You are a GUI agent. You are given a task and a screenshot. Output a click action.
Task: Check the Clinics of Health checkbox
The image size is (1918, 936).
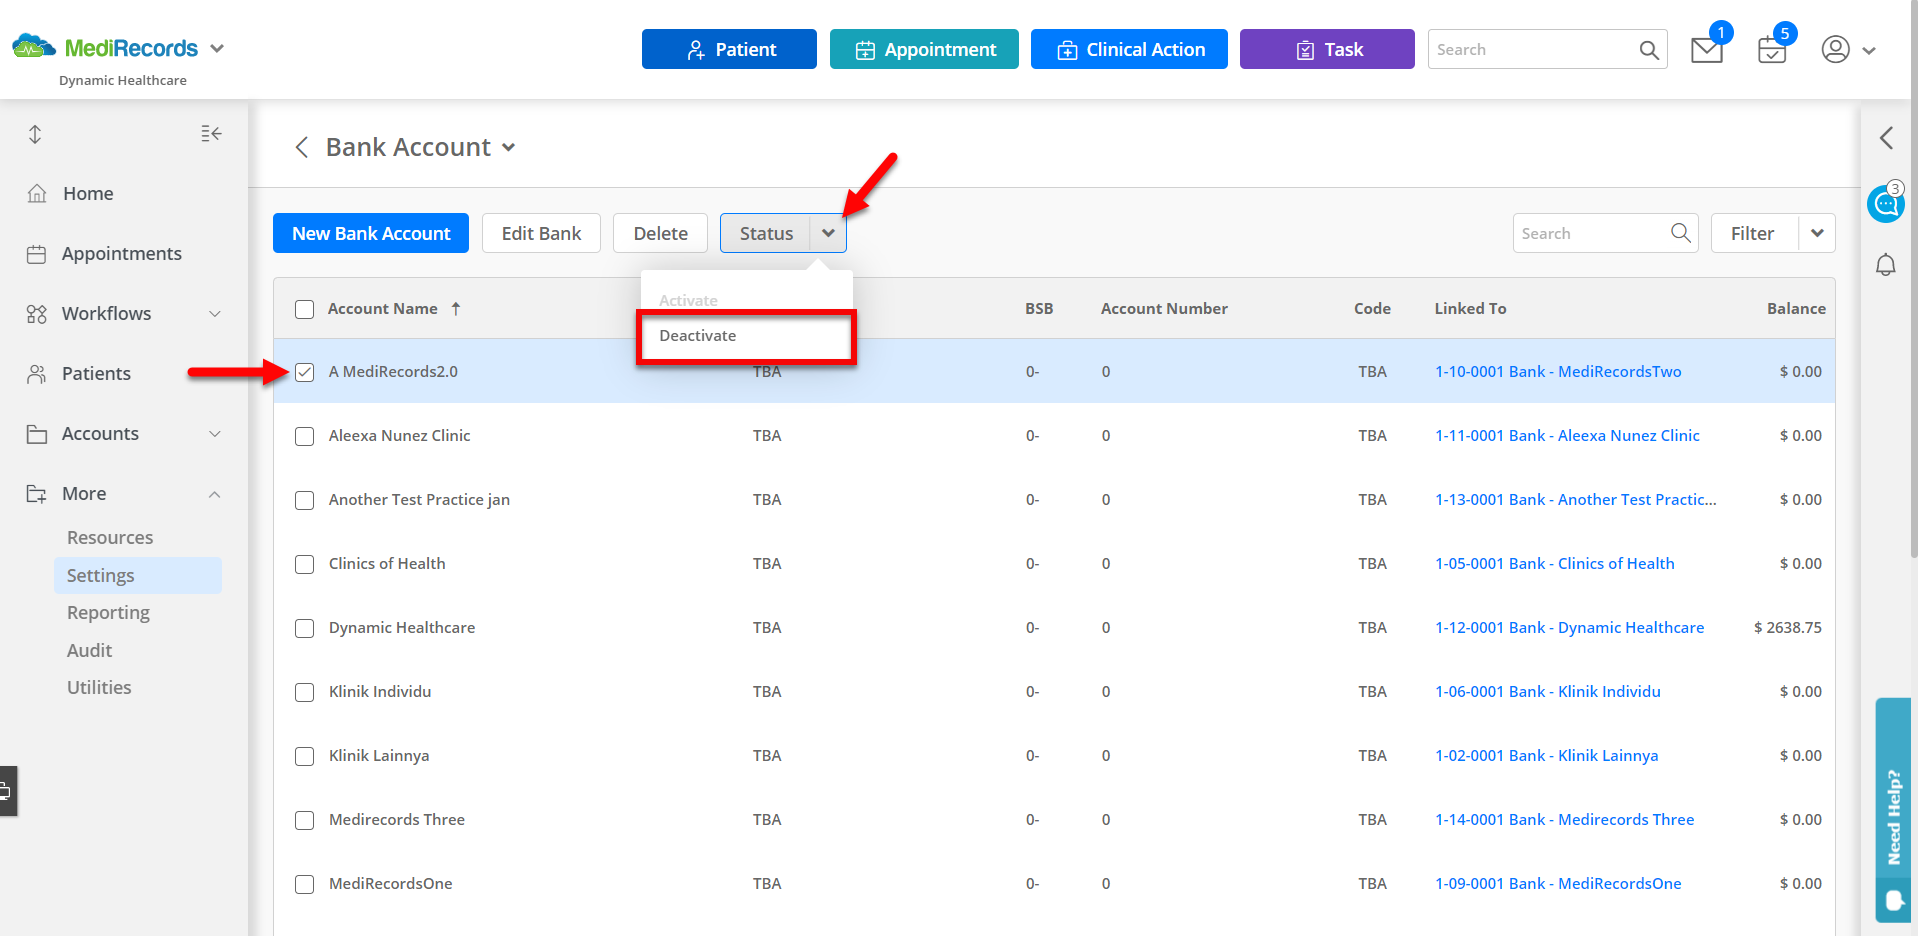[305, 564]
